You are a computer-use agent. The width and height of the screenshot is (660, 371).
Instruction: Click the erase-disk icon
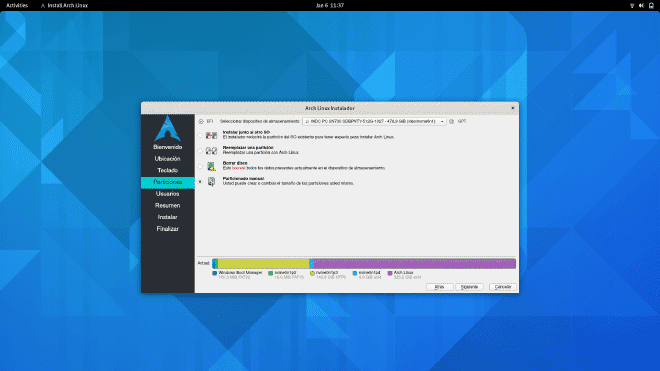[211, 166]
